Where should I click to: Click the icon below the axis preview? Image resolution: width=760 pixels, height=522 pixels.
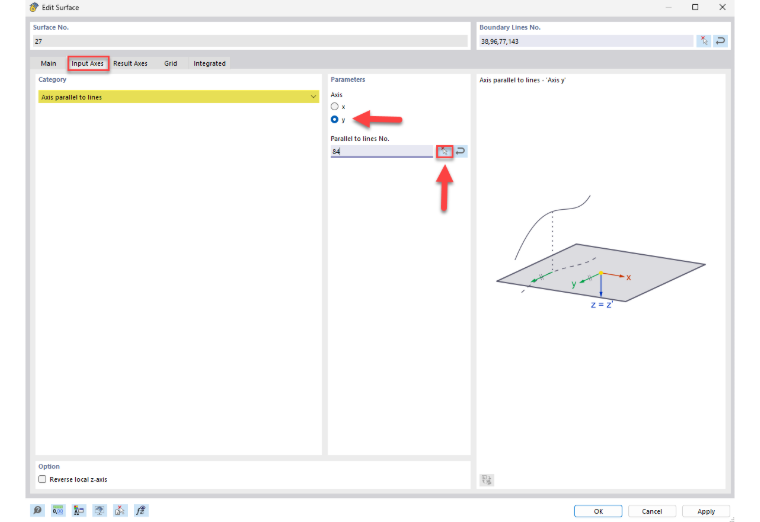(x=487, y=479)
